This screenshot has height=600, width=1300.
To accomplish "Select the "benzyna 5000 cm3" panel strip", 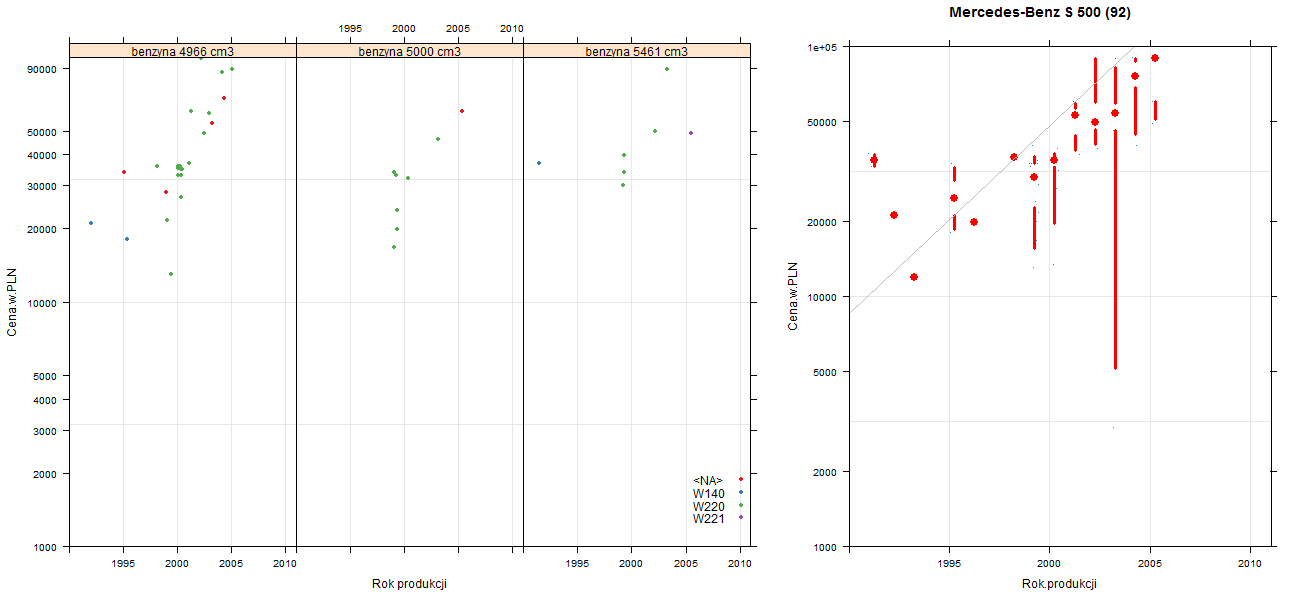I will pyautogui.click(x=410, y=51).
